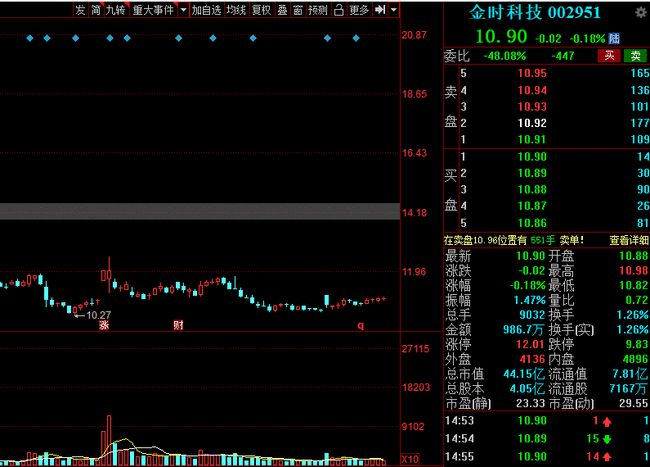This screenshot has width=650, height=467.
Task: Click the arrow-to-bar icon in toolbar
Action: coord(380,10)
